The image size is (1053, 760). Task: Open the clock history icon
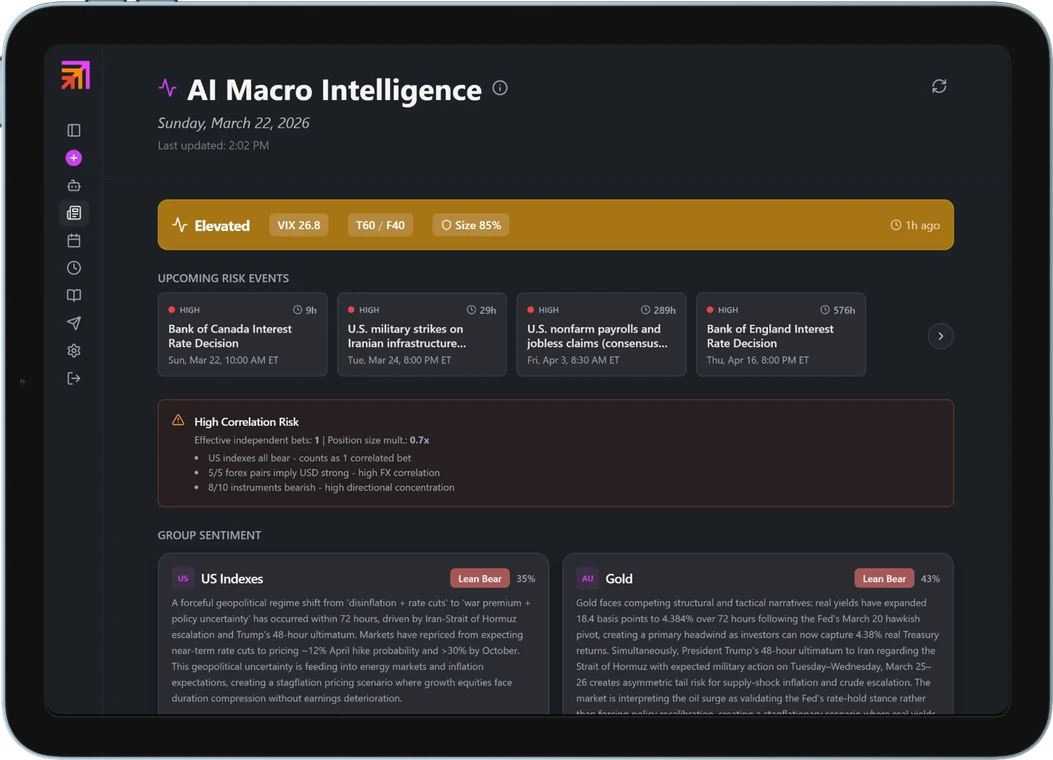point(74,268)
